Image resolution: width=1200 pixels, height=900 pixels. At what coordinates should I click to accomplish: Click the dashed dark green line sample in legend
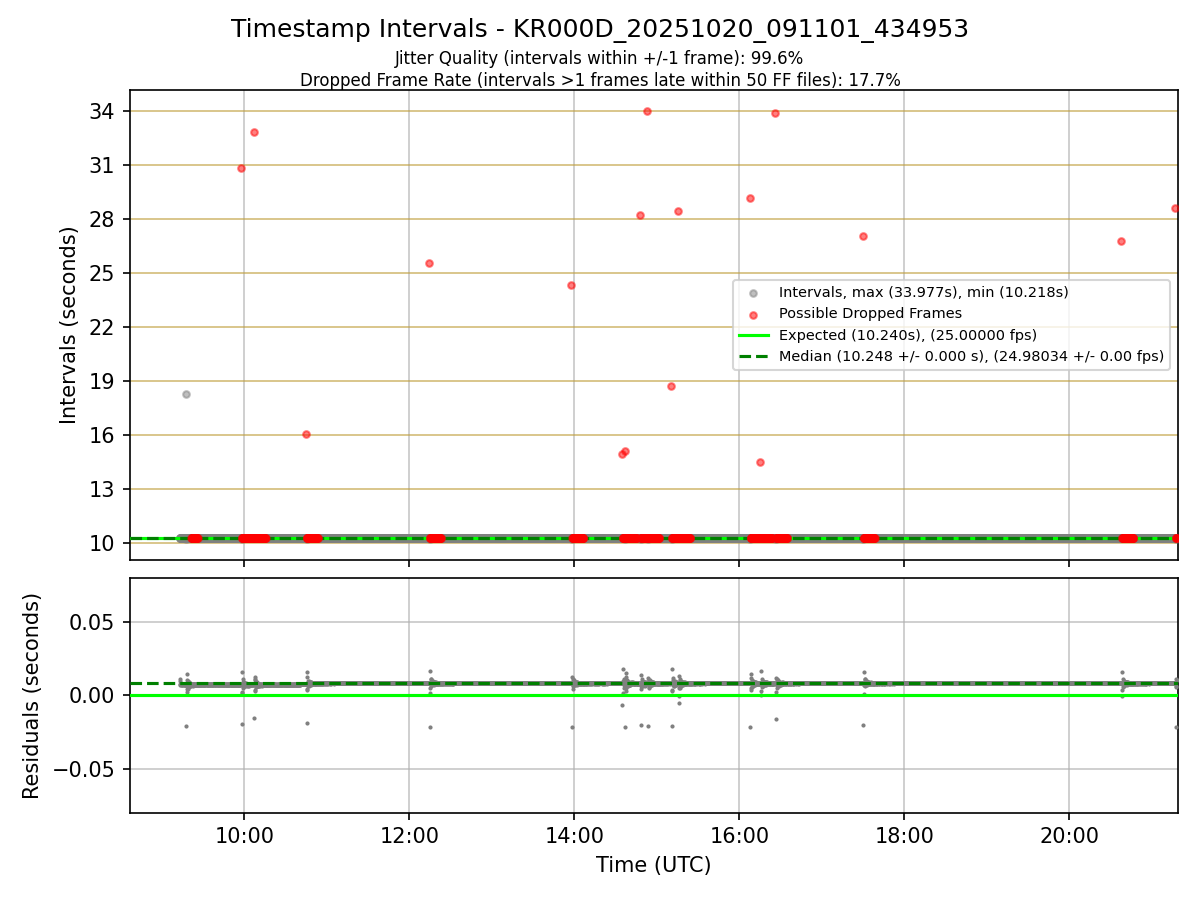click(753, 356)
